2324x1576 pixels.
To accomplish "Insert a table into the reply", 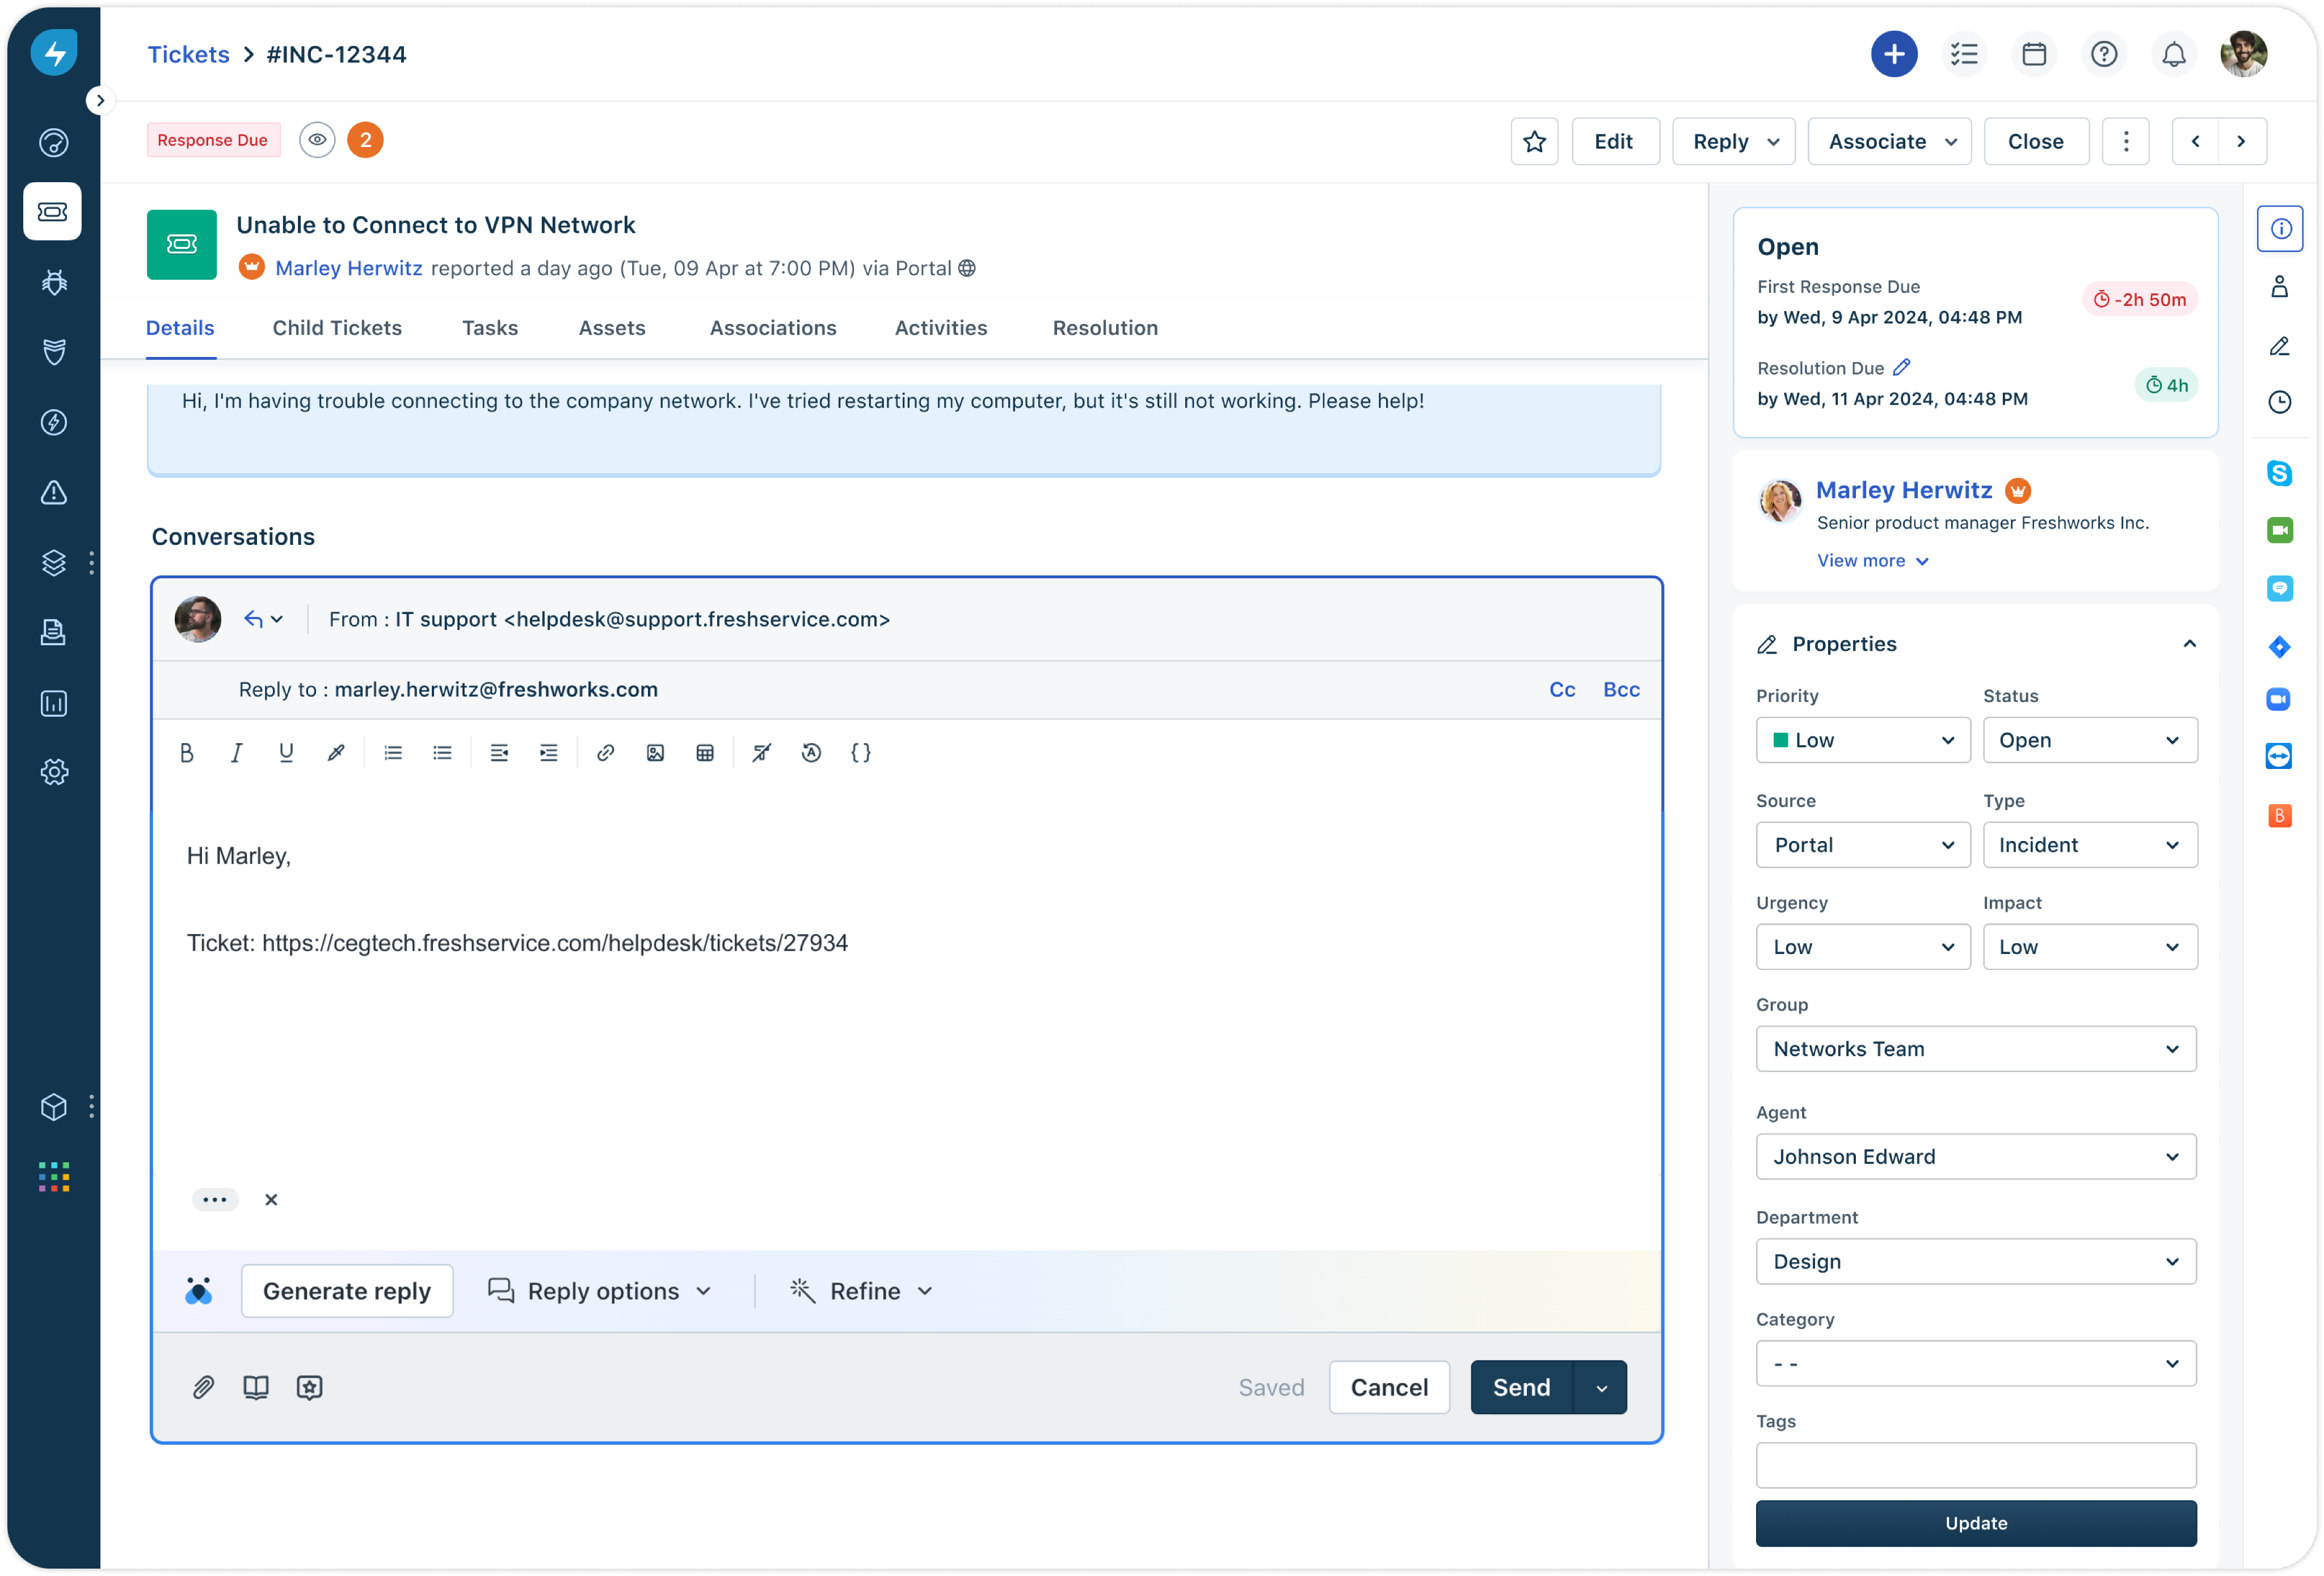I will pyautogui.click(x=705, y=753).
